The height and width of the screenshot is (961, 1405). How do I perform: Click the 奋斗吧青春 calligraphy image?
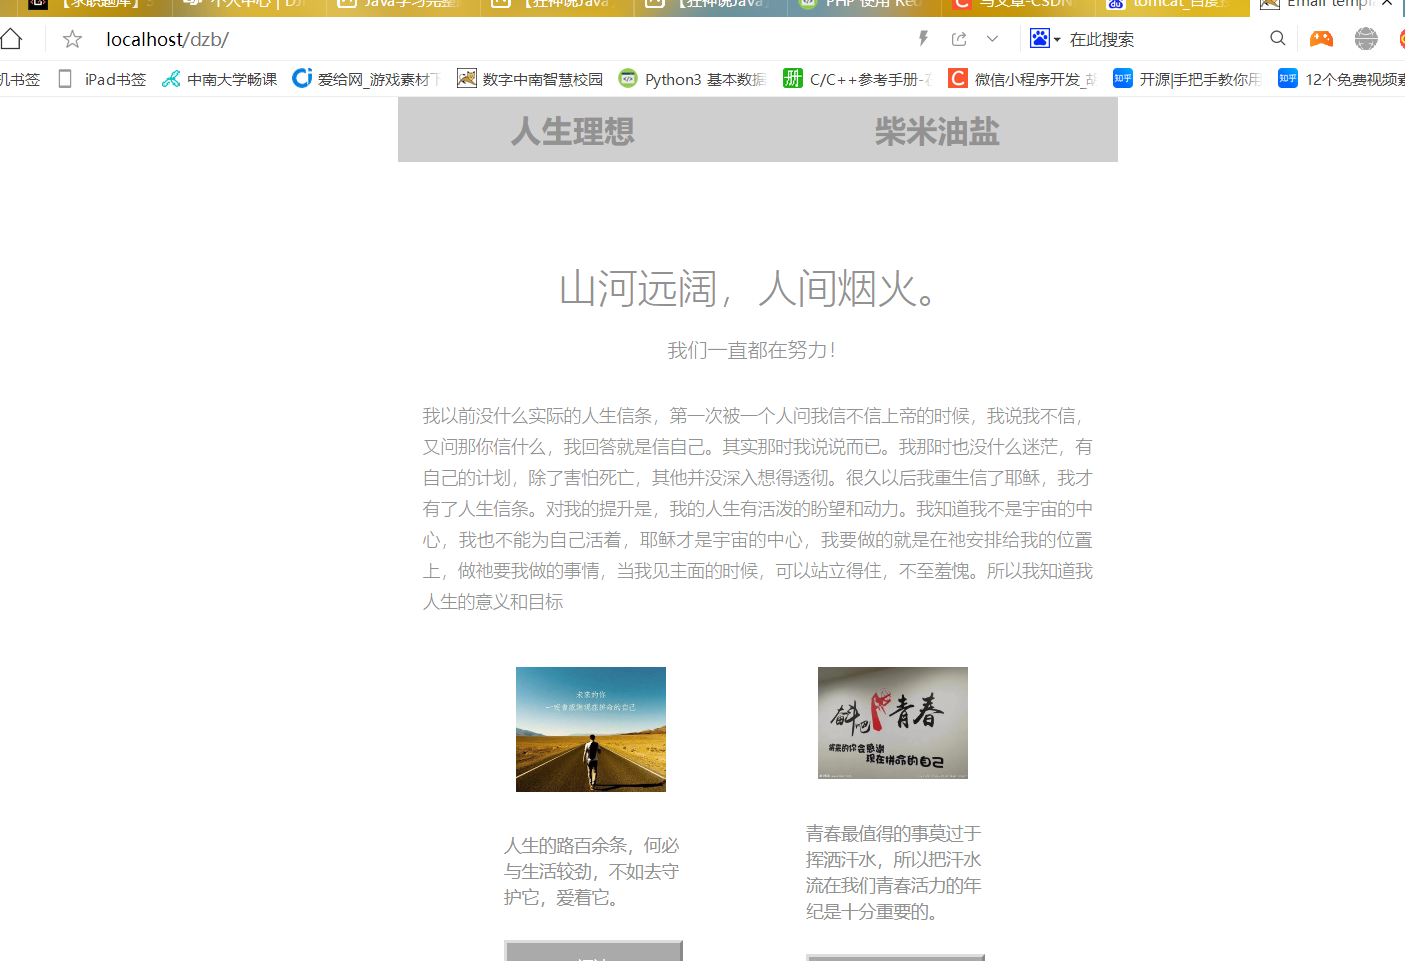pyautogui.click(x=893, y=723)
